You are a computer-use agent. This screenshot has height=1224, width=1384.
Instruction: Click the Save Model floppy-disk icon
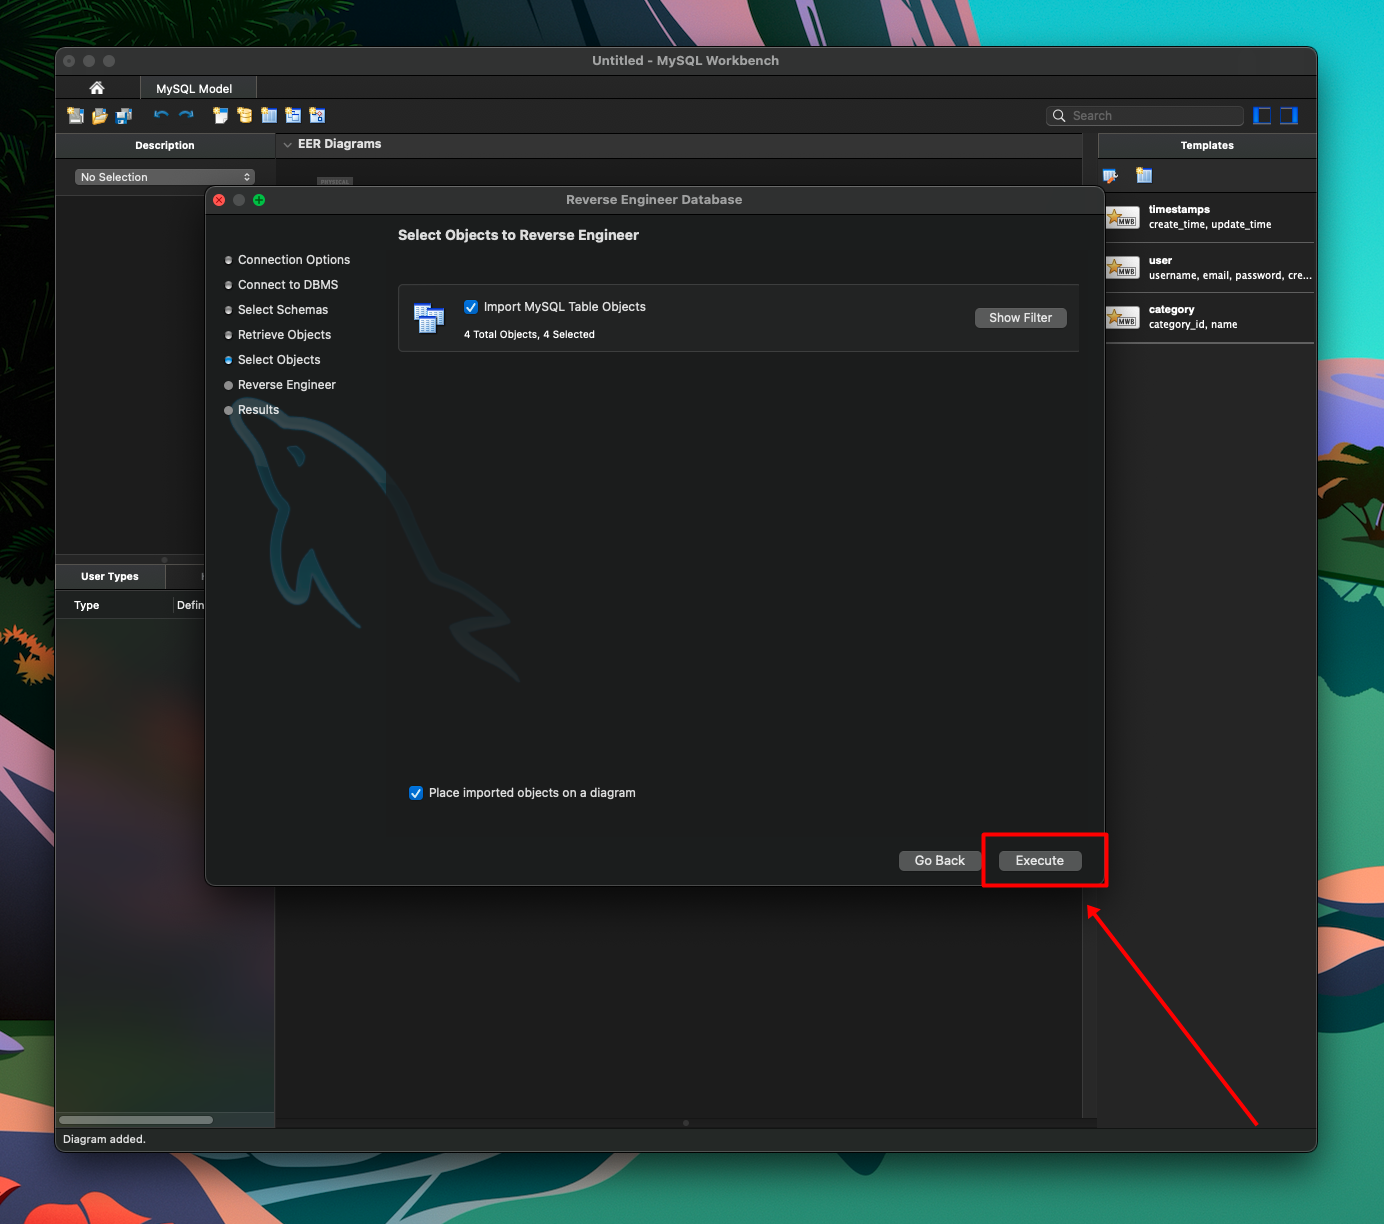tap(124, 116)
